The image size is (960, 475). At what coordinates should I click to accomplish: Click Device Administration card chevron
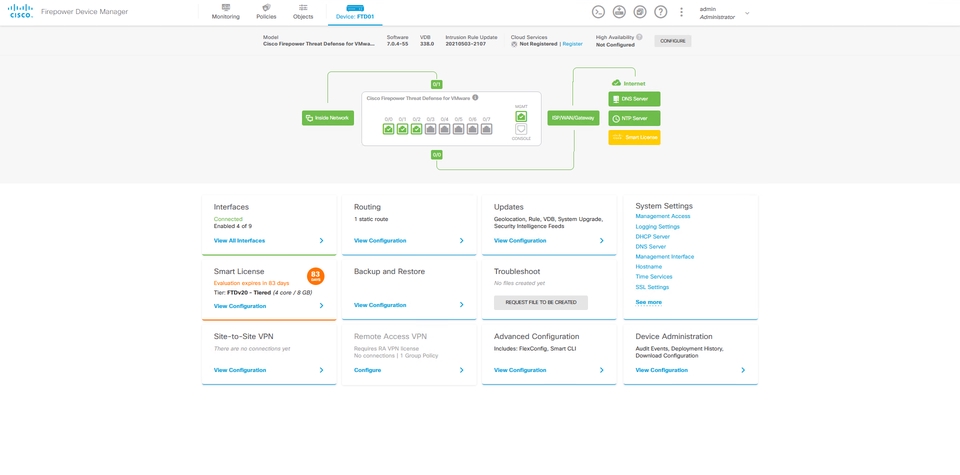(743, 370)
